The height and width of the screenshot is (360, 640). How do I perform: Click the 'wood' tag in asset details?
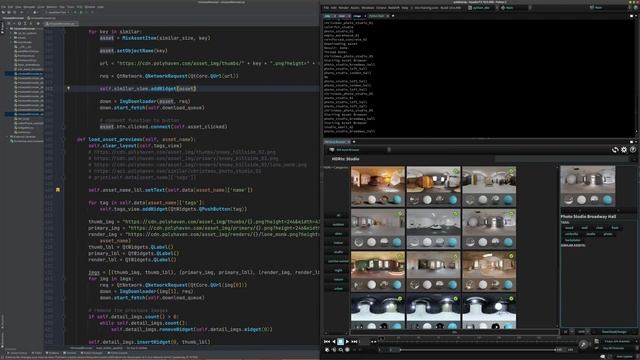pyautogui.click(x=569, y=228)
